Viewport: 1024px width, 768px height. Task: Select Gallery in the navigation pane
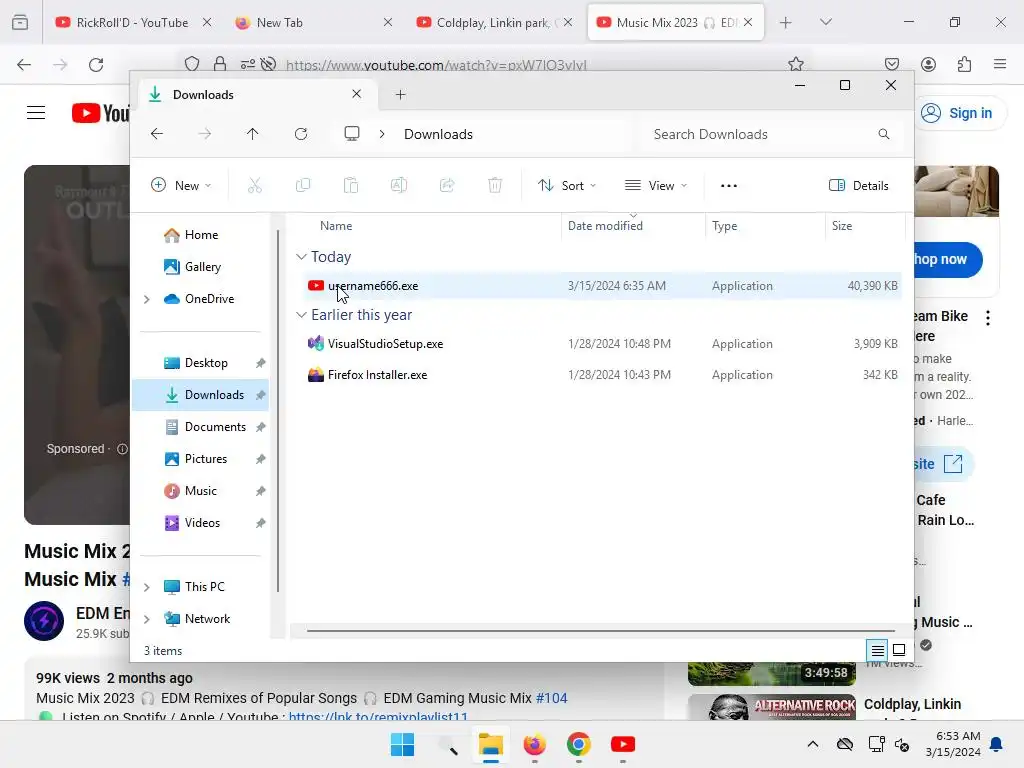[x=200, y=266]
